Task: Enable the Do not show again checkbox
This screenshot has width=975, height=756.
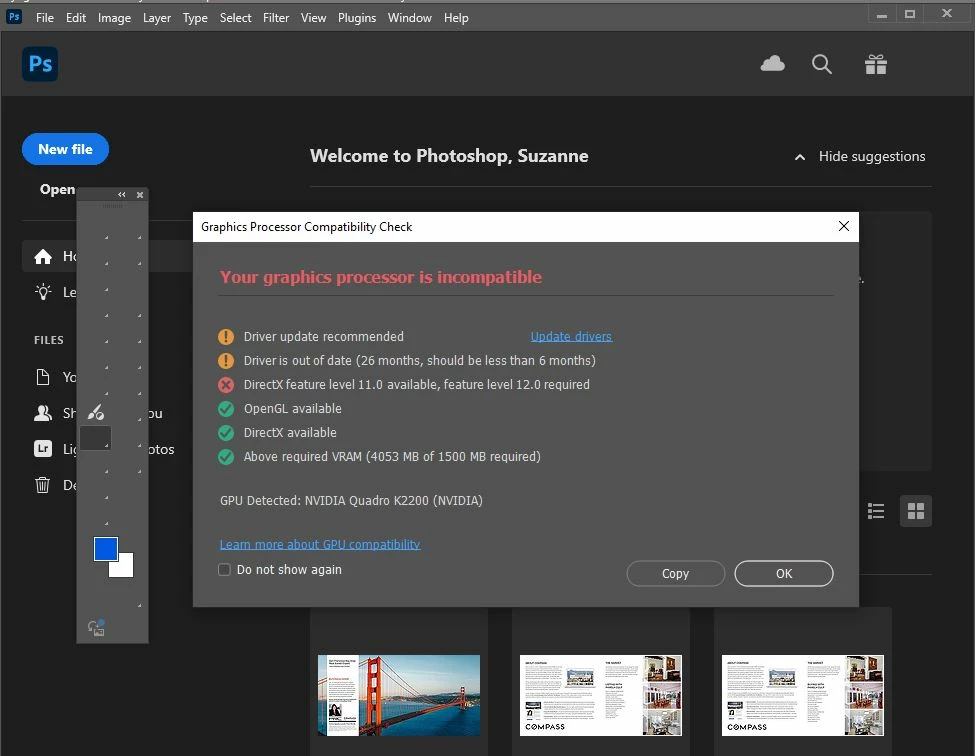Action: point(224,569)
